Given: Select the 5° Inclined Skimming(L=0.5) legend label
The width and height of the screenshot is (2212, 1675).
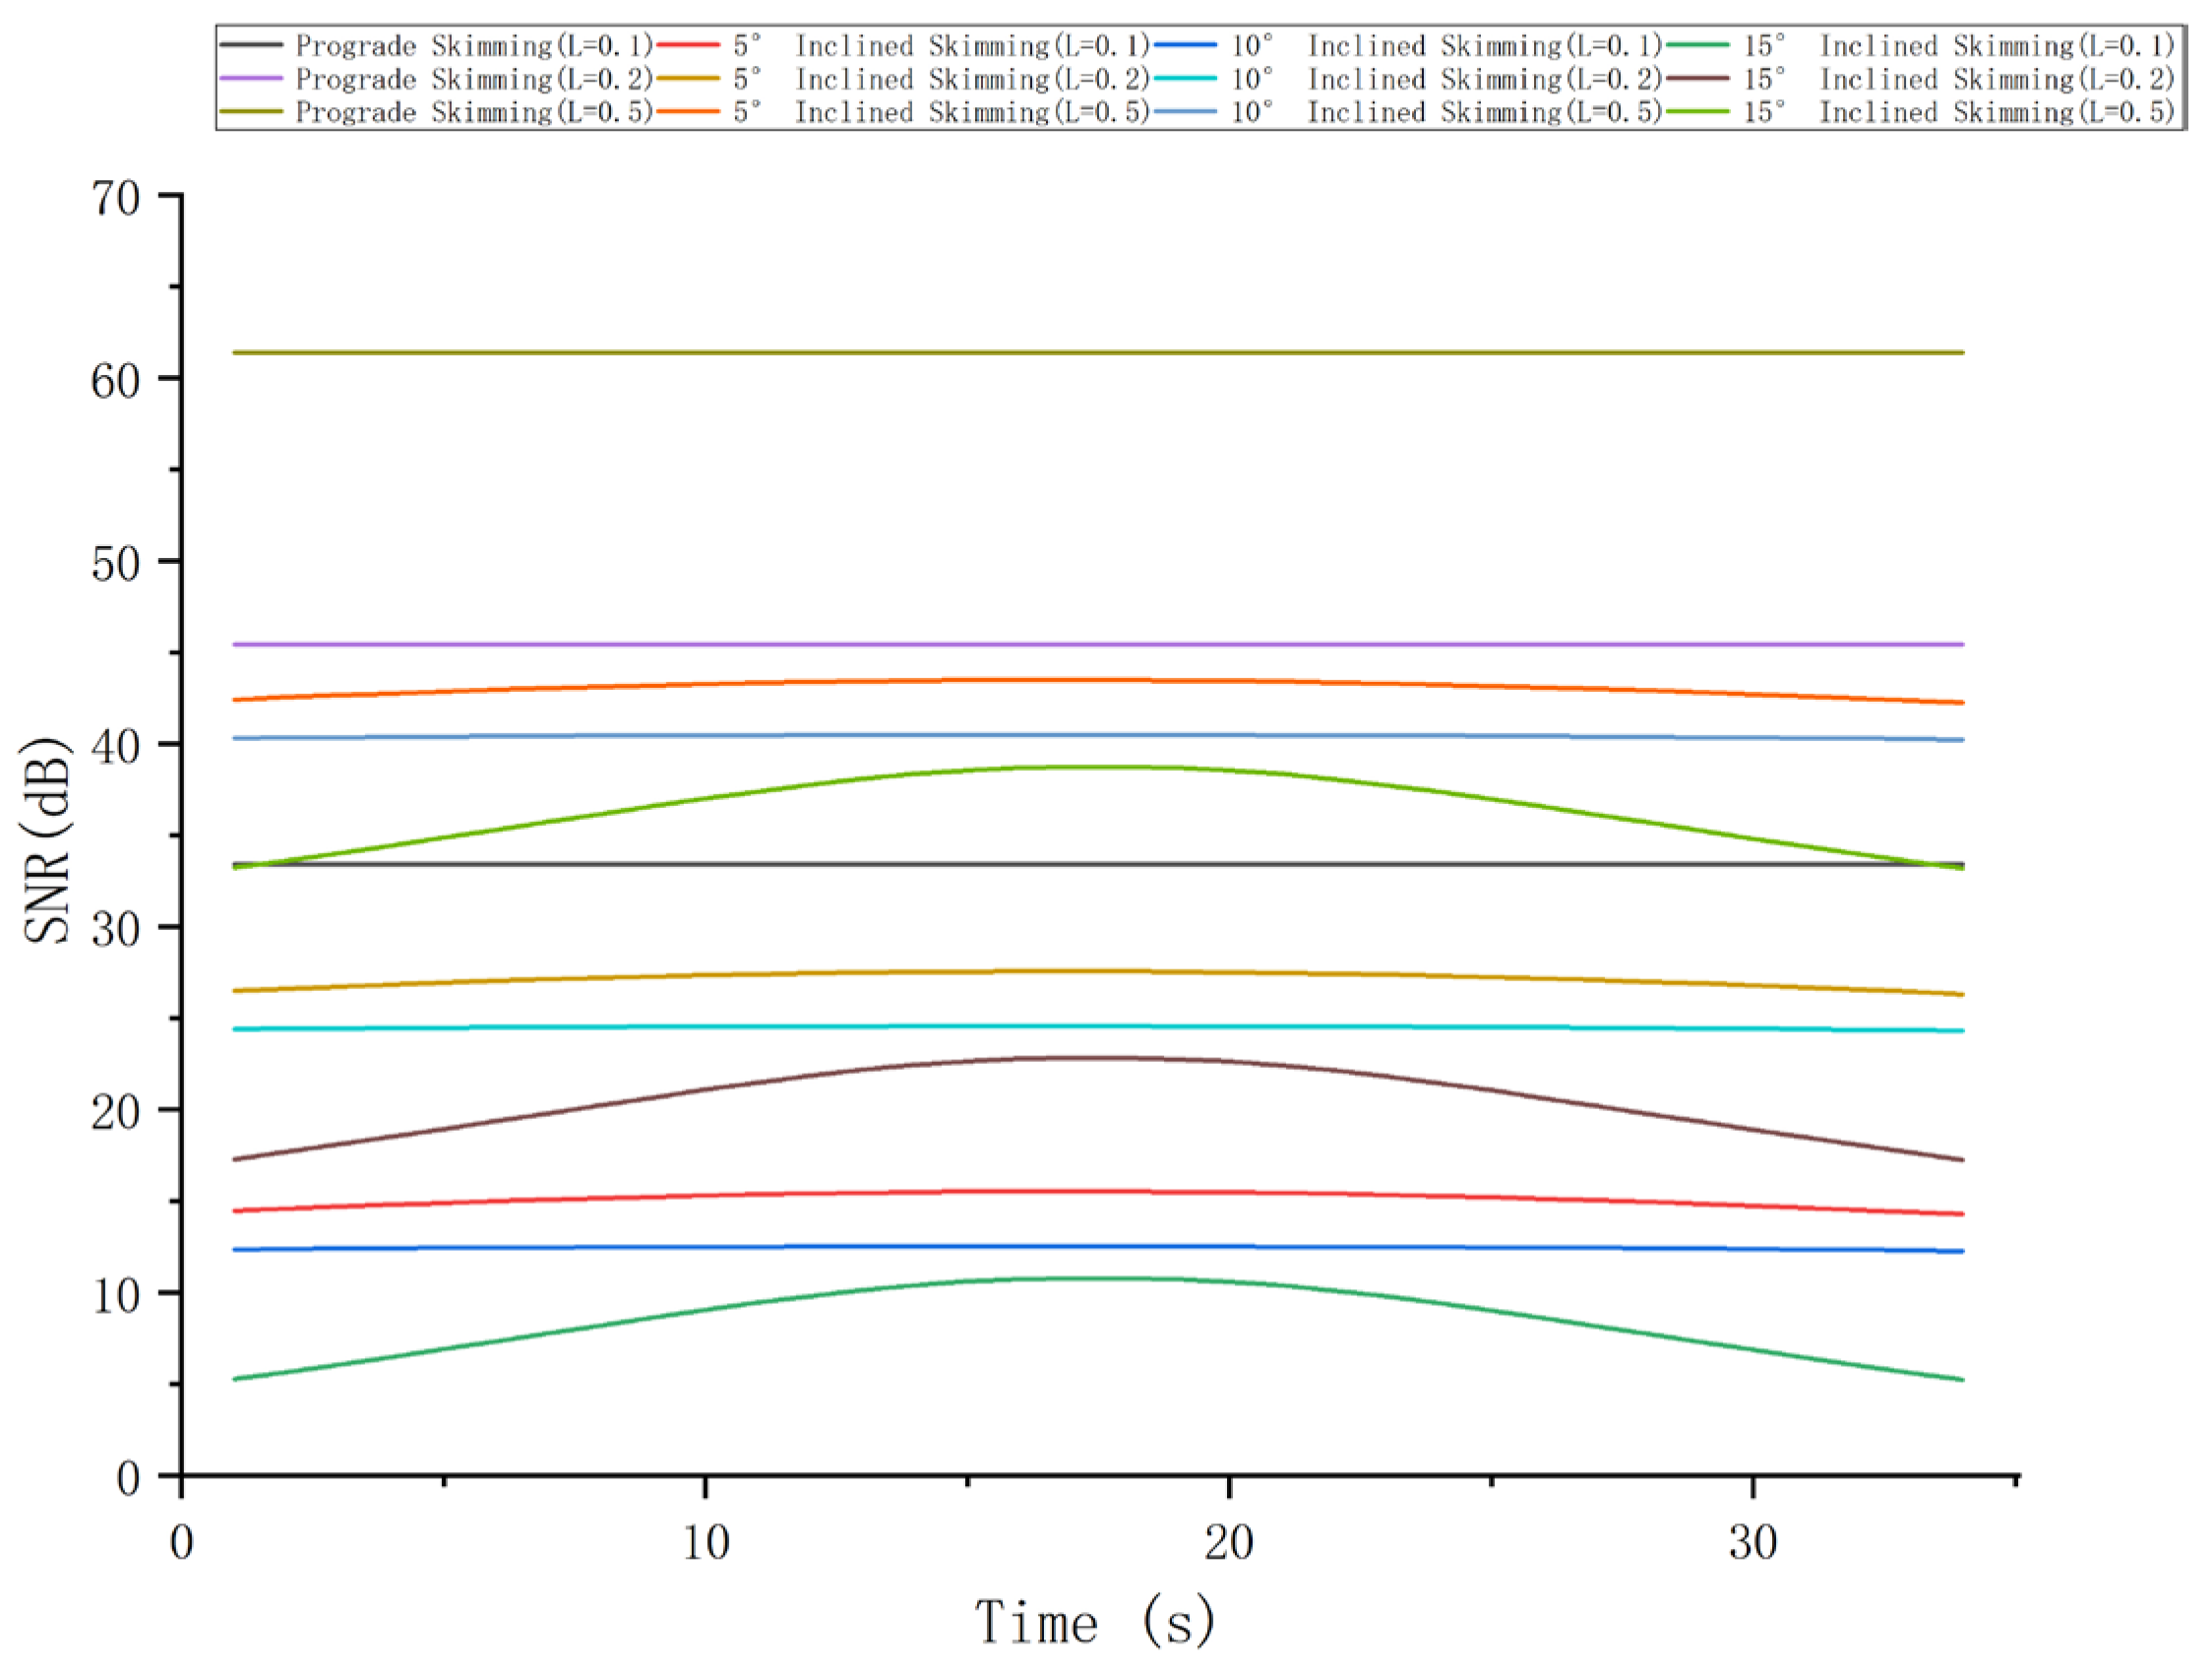Looking at the screenshot, I should [940, 112].
